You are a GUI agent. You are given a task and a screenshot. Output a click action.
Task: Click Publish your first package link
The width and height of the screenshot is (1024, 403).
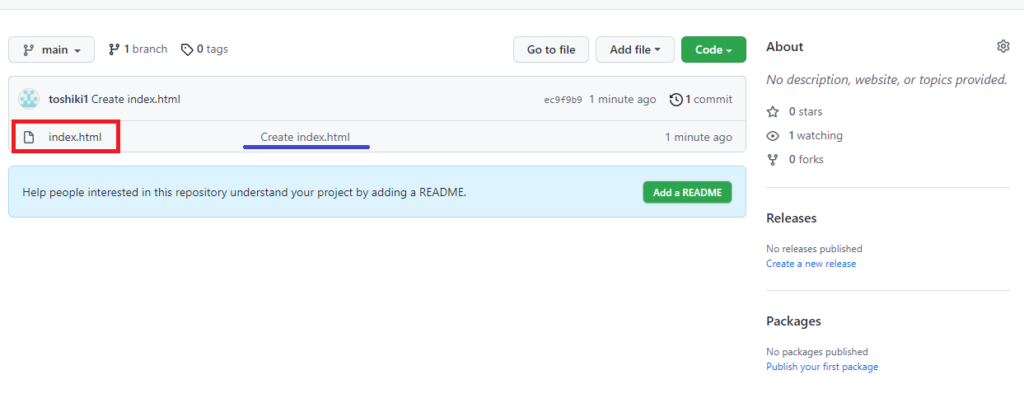click(x=821, y=367)
